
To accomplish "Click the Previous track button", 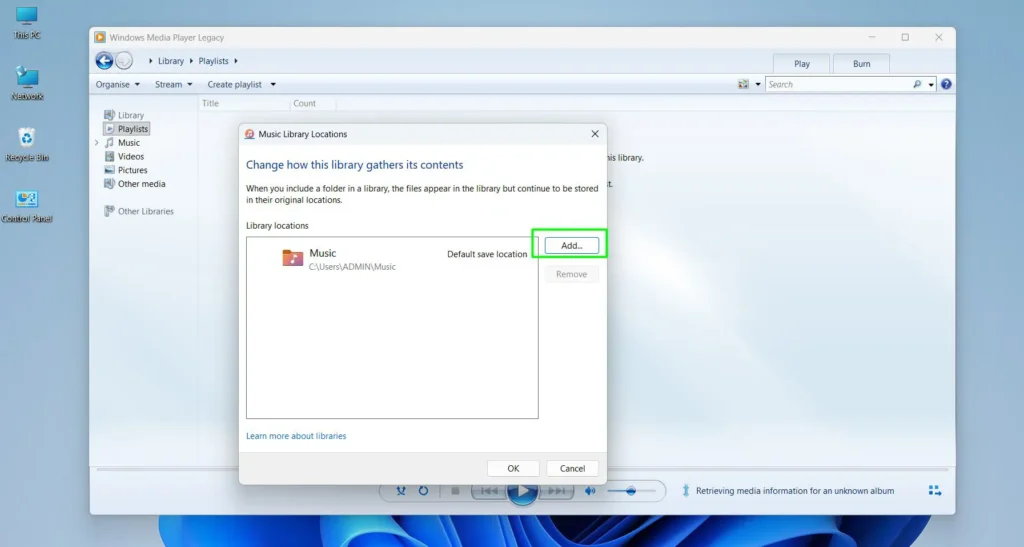I will pos(488,491).
